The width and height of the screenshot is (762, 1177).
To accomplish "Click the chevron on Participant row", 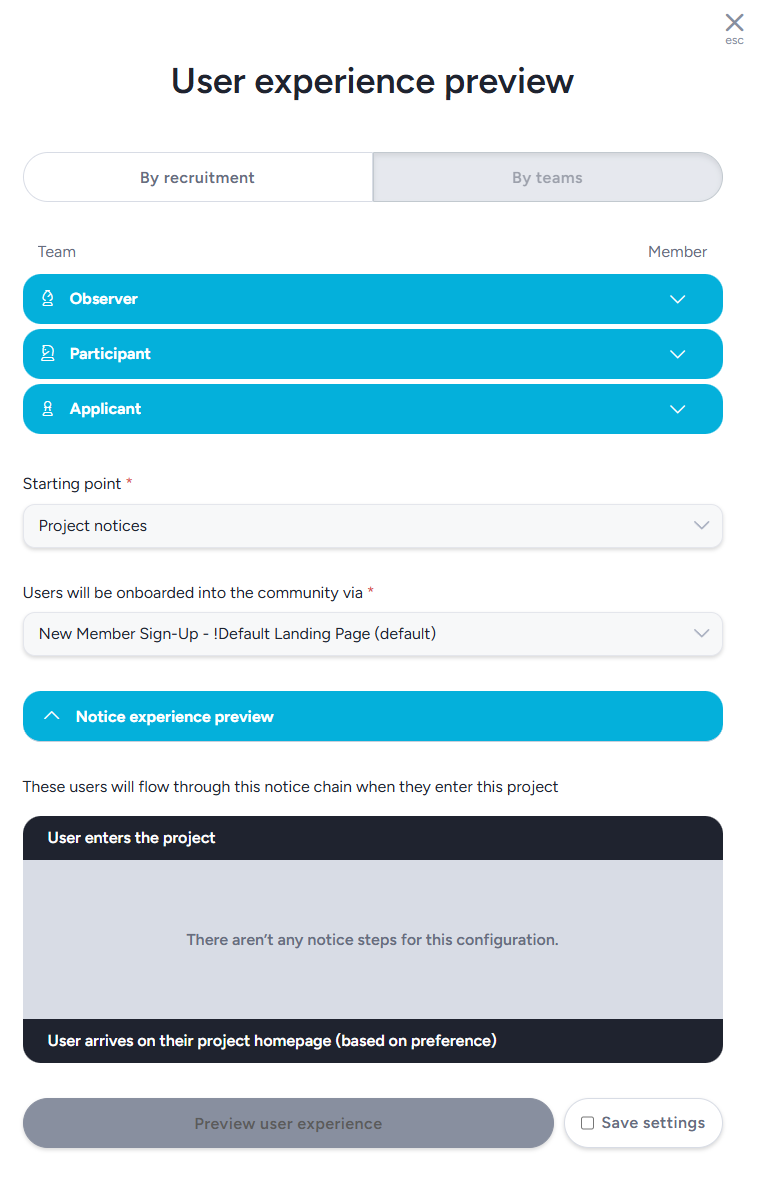I will [x=678, y=354].
